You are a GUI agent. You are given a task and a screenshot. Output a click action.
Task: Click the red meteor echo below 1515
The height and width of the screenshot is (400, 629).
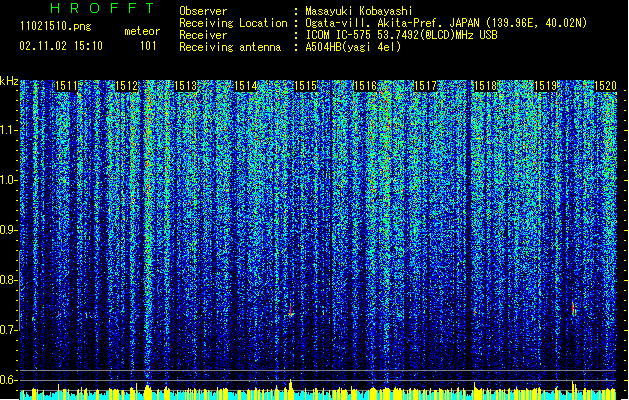click(291, 313)
